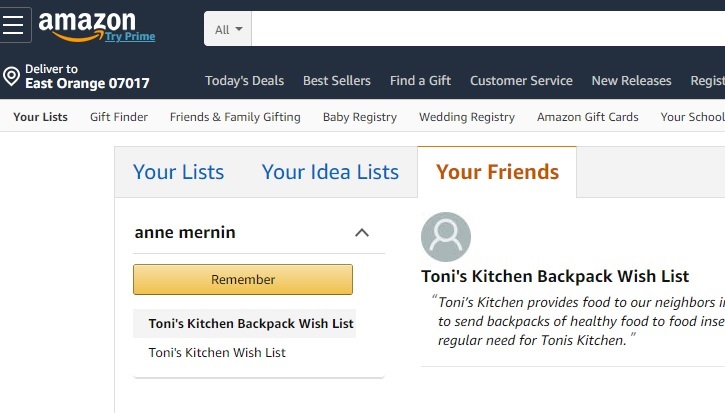Open Gift Finder in sub-navigation
Image resolution: width=725 pixels, height=413 pixels.
tap(119, 117)
